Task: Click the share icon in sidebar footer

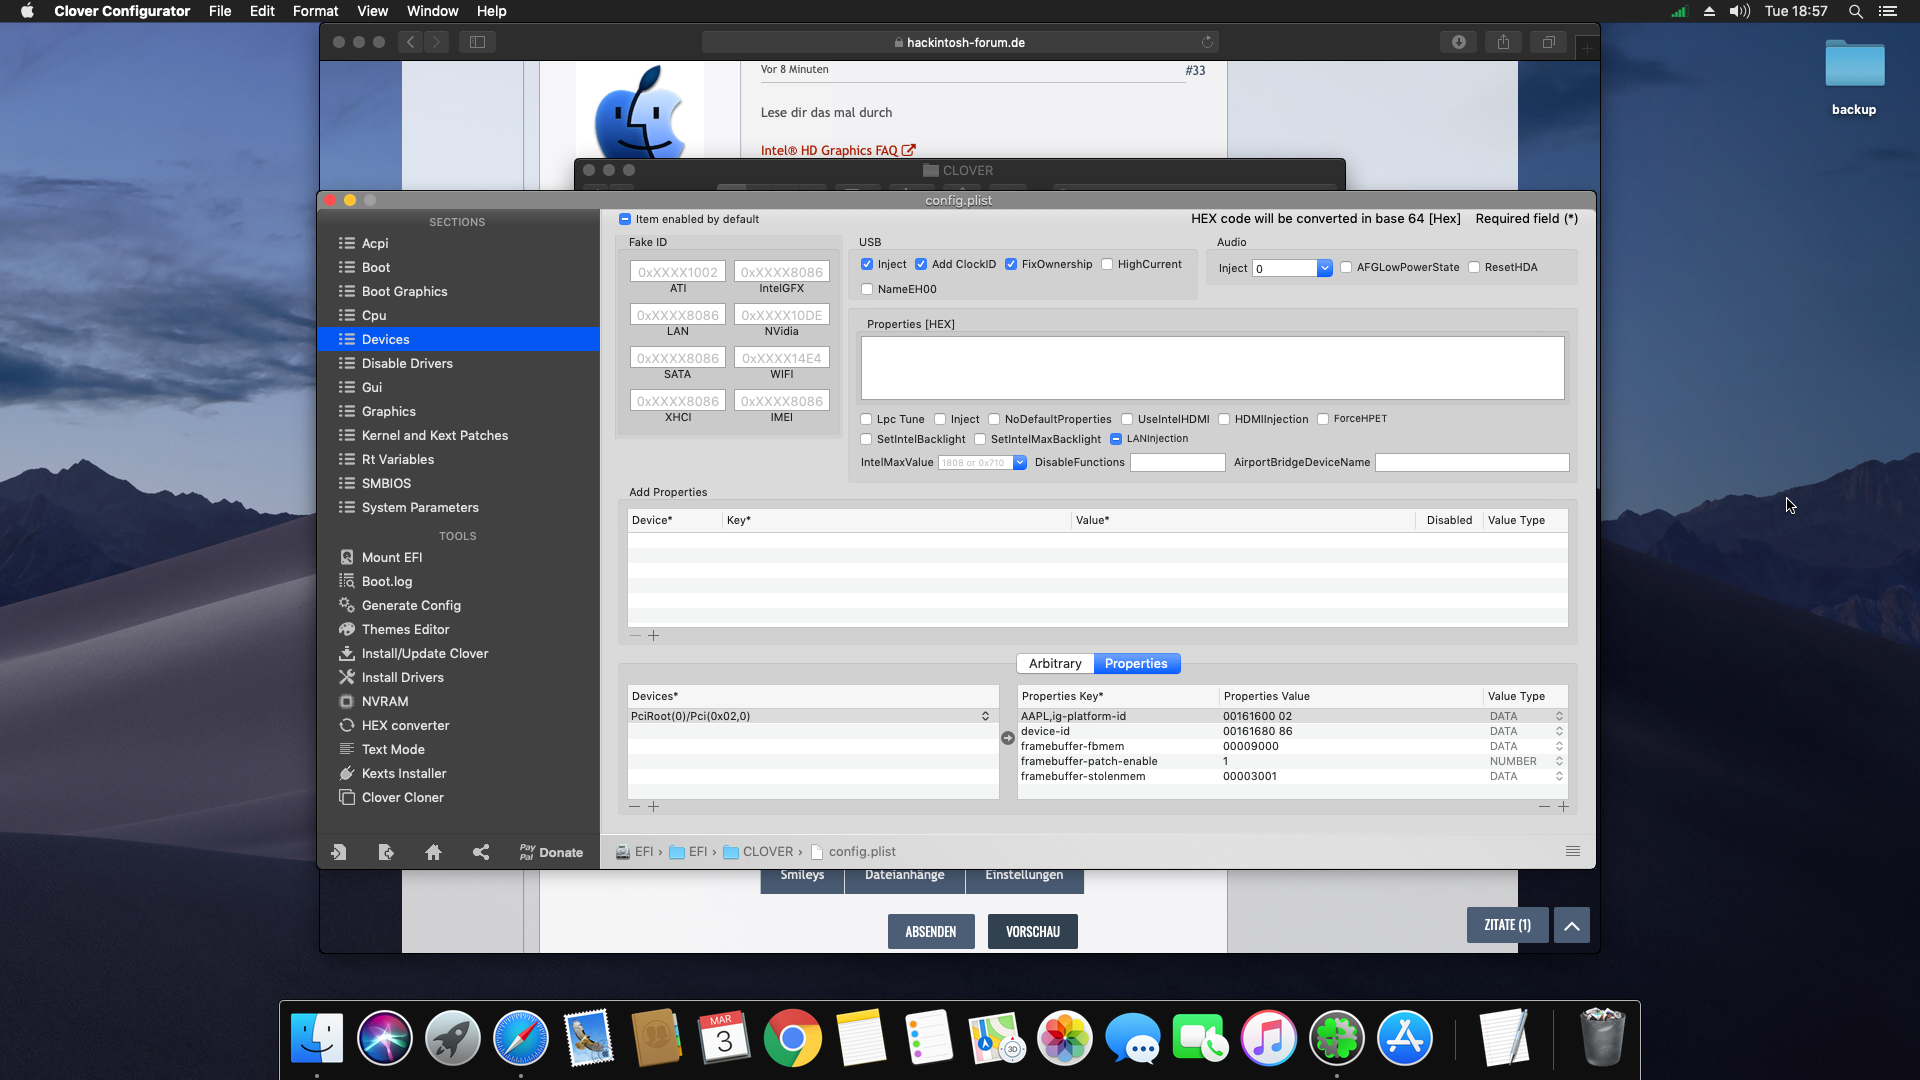Action: coord(481,852)
